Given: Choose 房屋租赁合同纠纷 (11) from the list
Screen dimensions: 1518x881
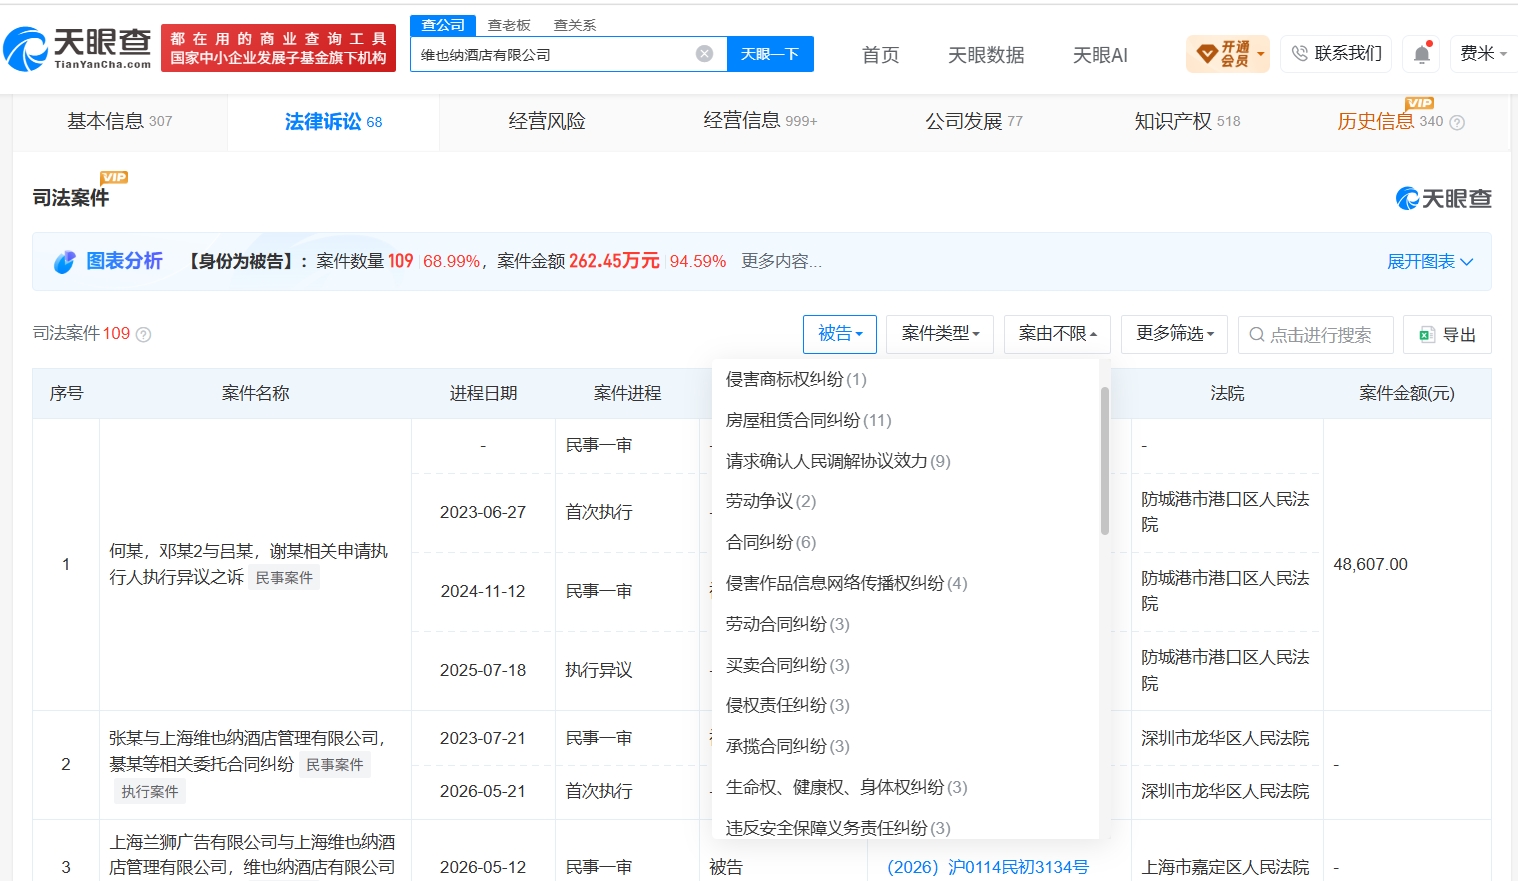Looking at the screenshot, I should [808, 420].
